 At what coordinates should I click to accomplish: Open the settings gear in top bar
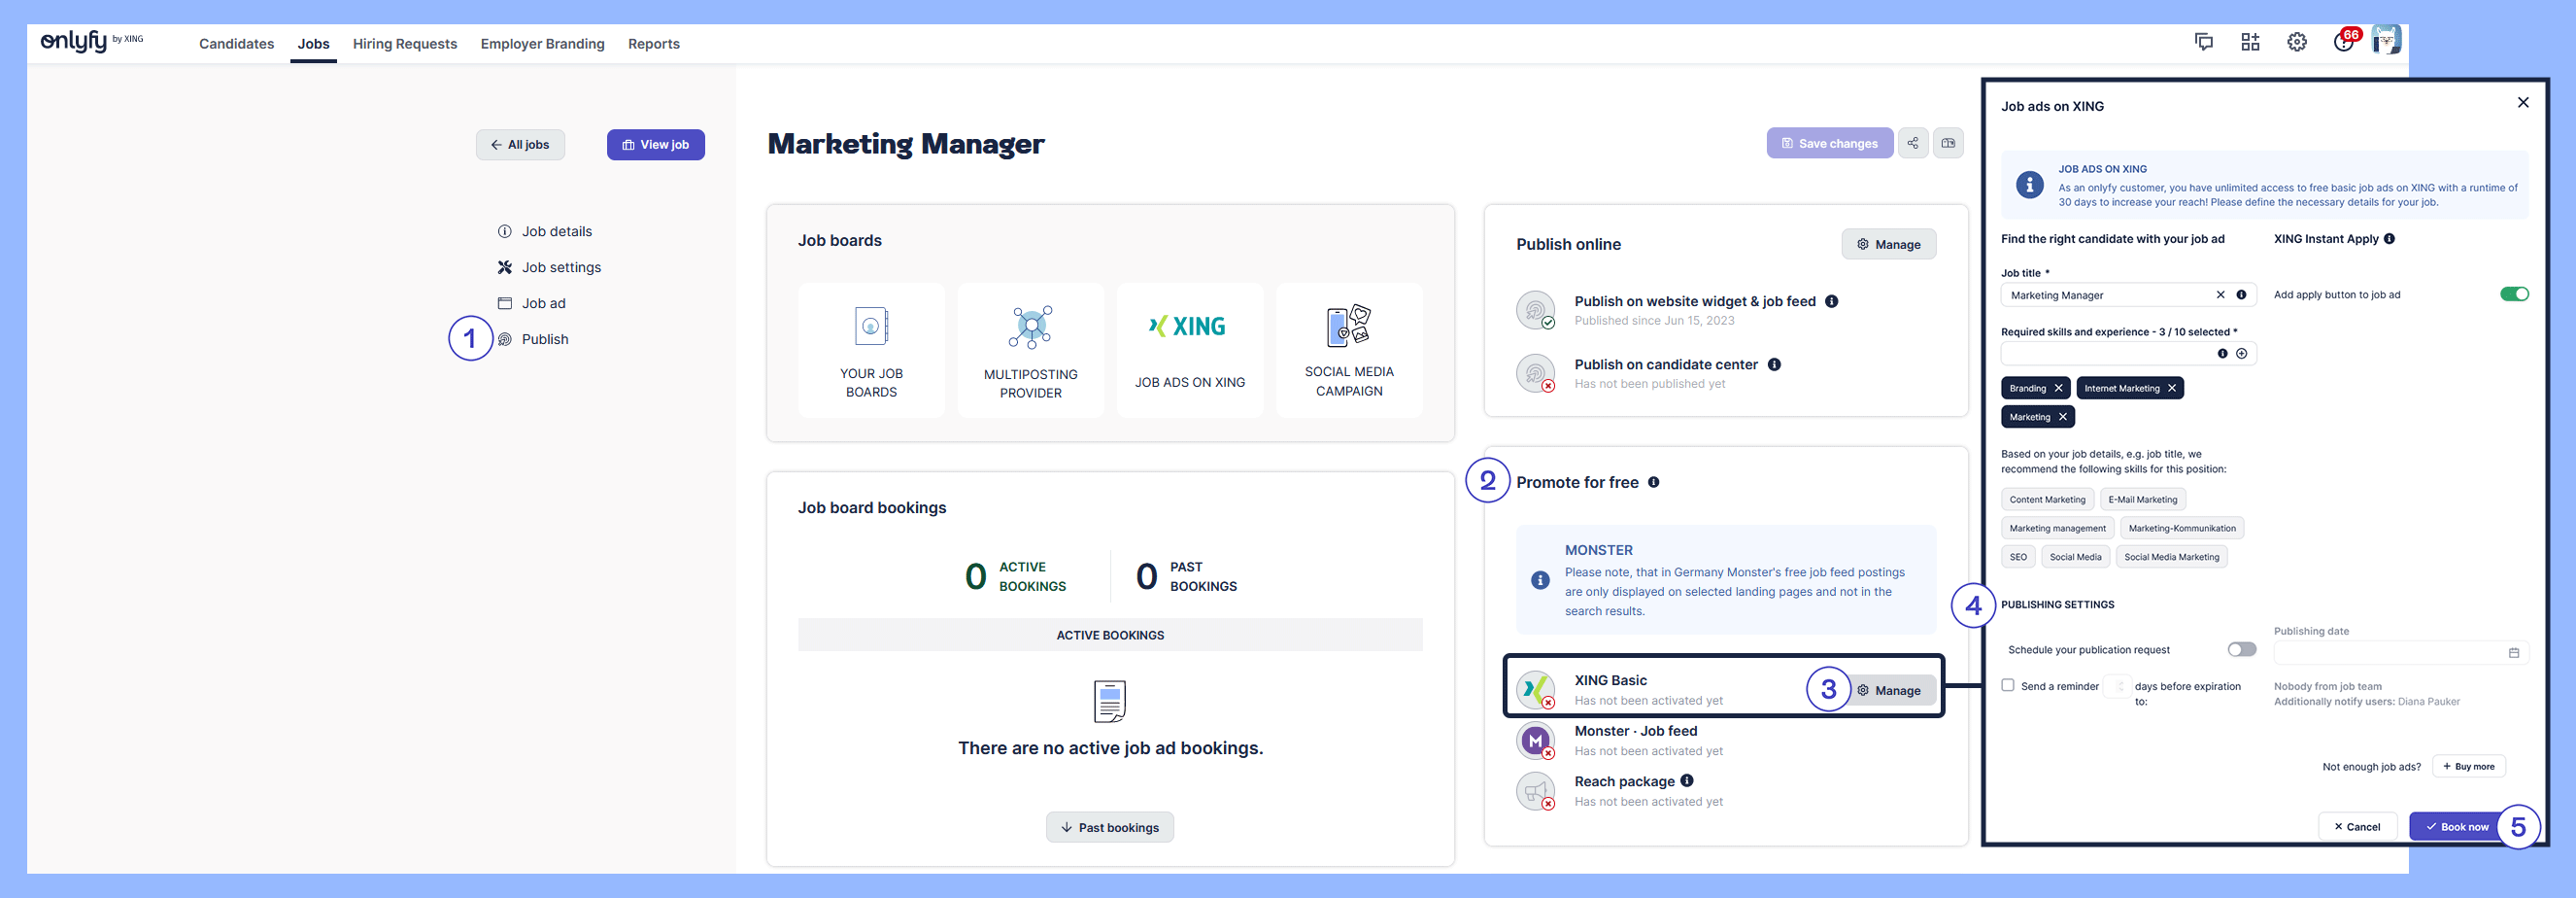coord(2296,42)
